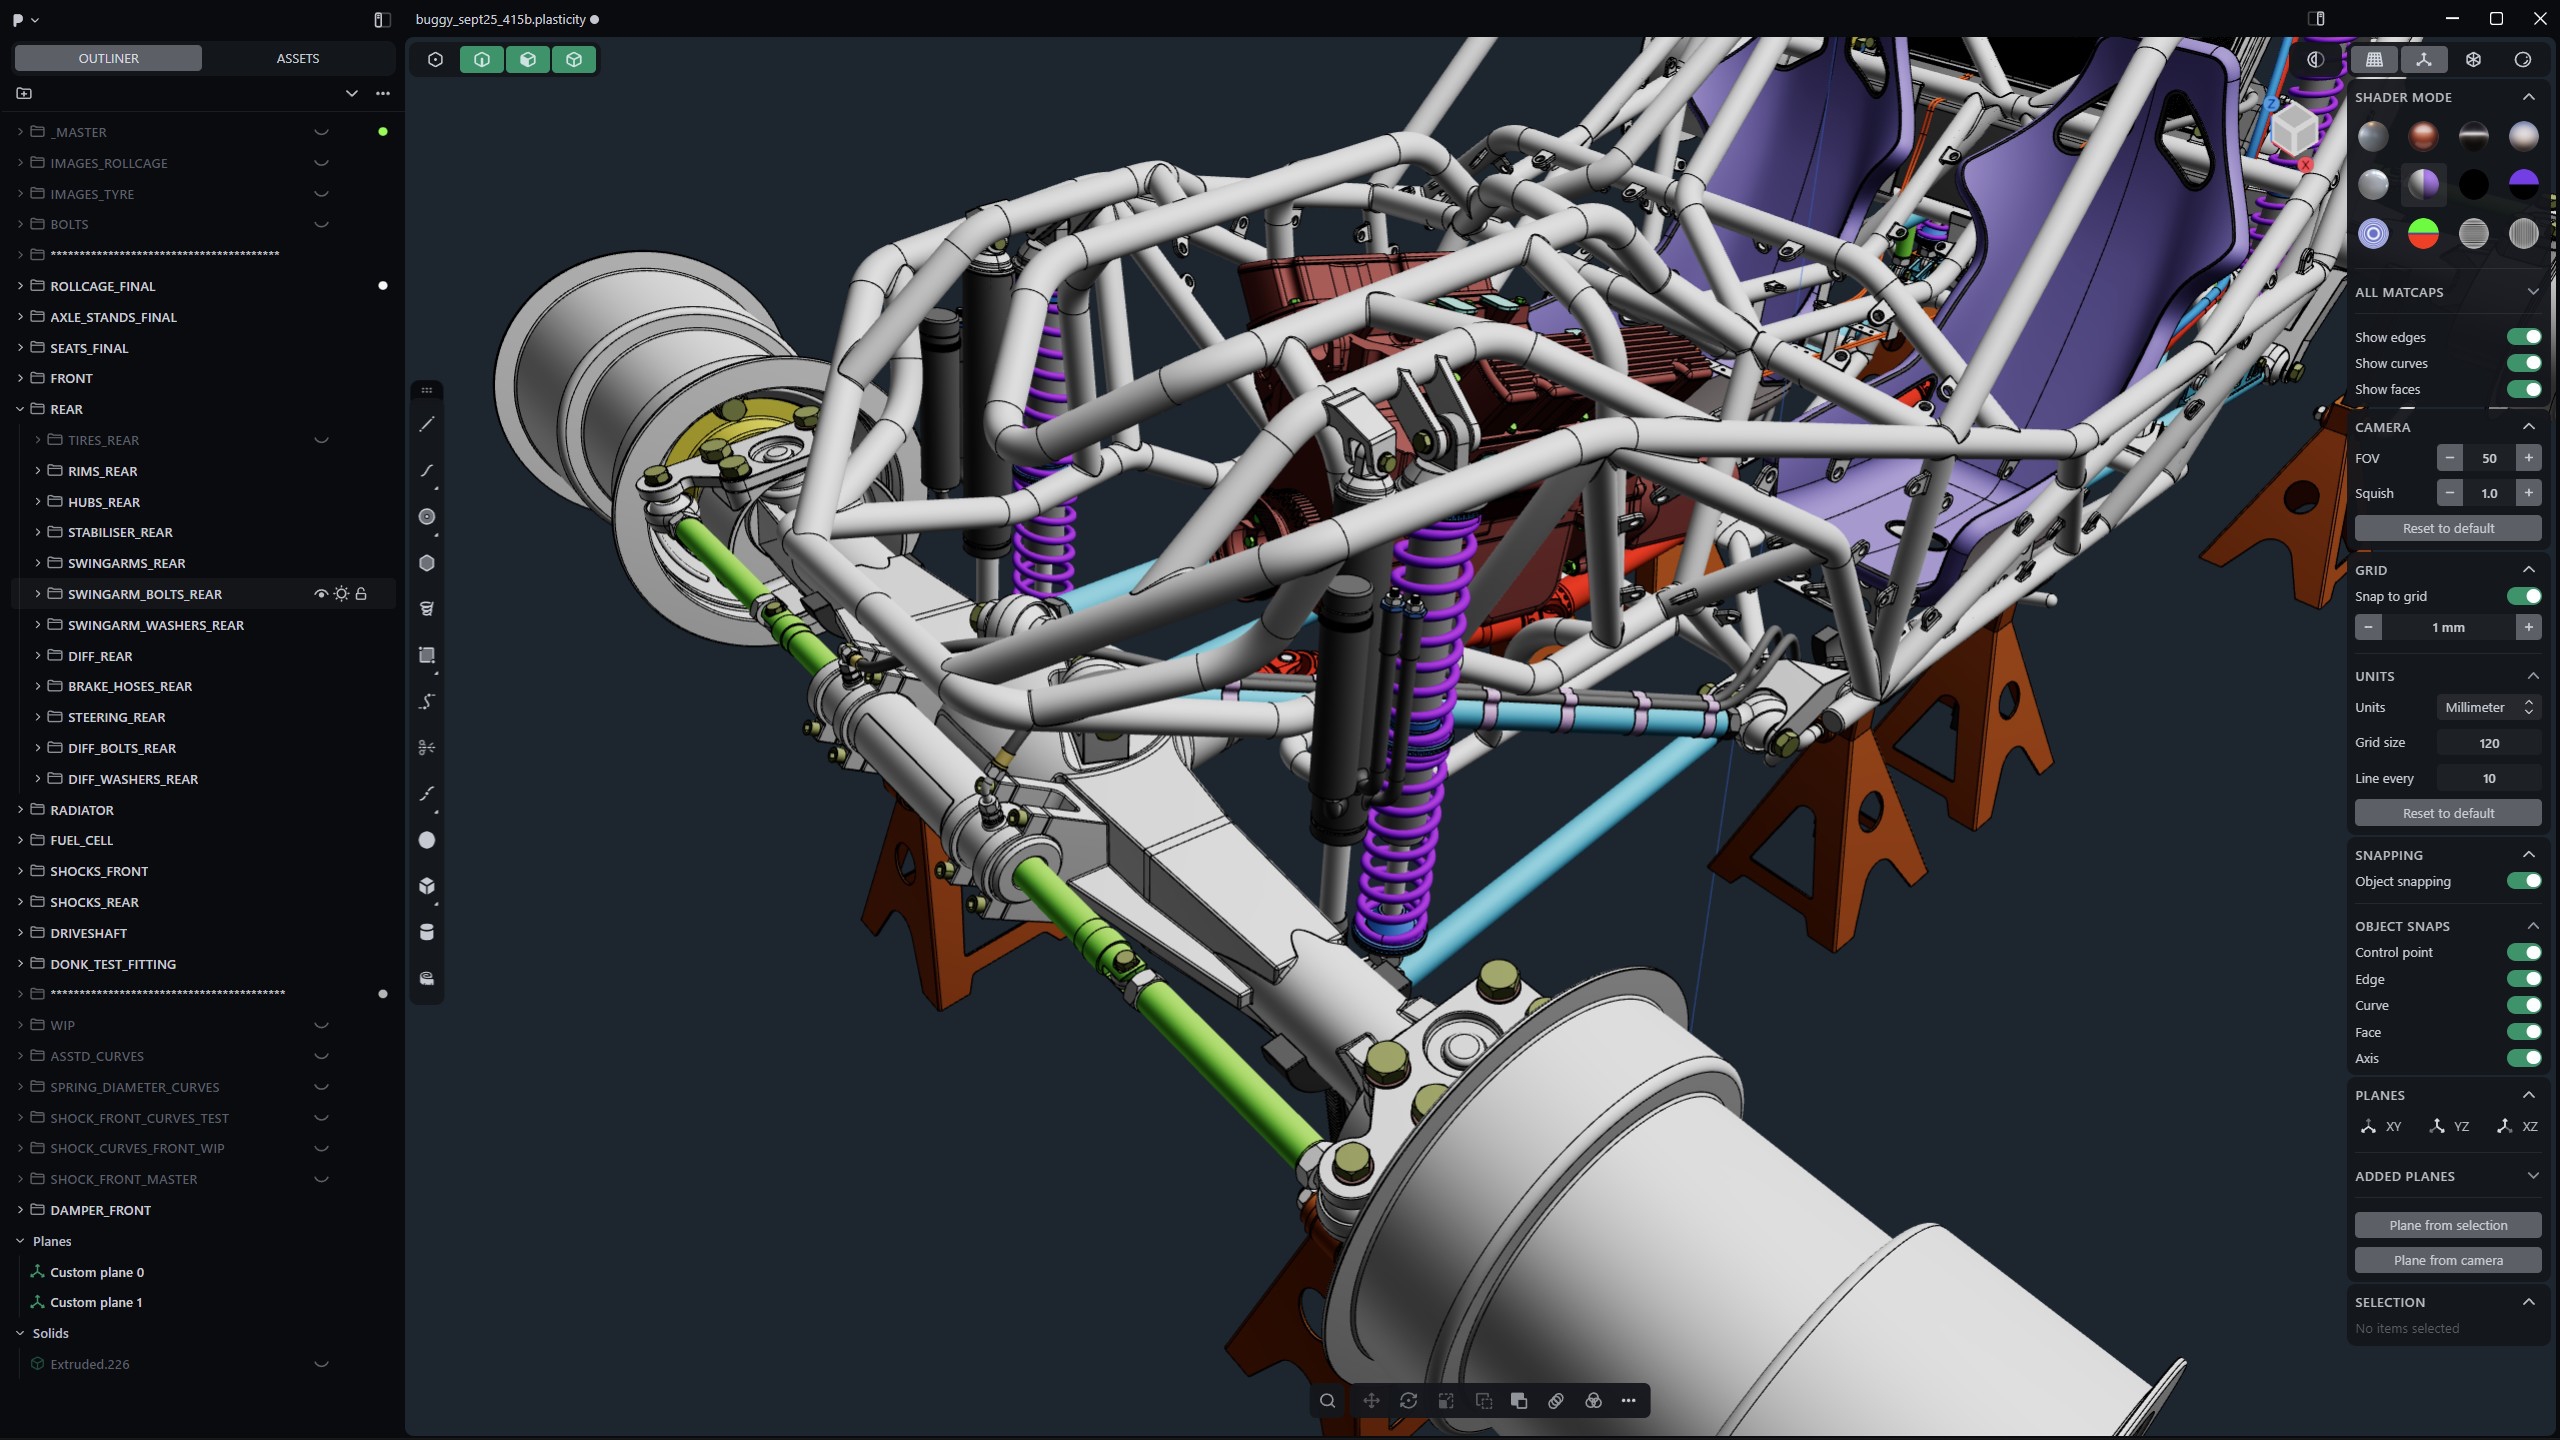This screenshot has height=1440, width=2560.
Task: Click the search icon in the bottom toolbar
Action: click(1327, 1401)
